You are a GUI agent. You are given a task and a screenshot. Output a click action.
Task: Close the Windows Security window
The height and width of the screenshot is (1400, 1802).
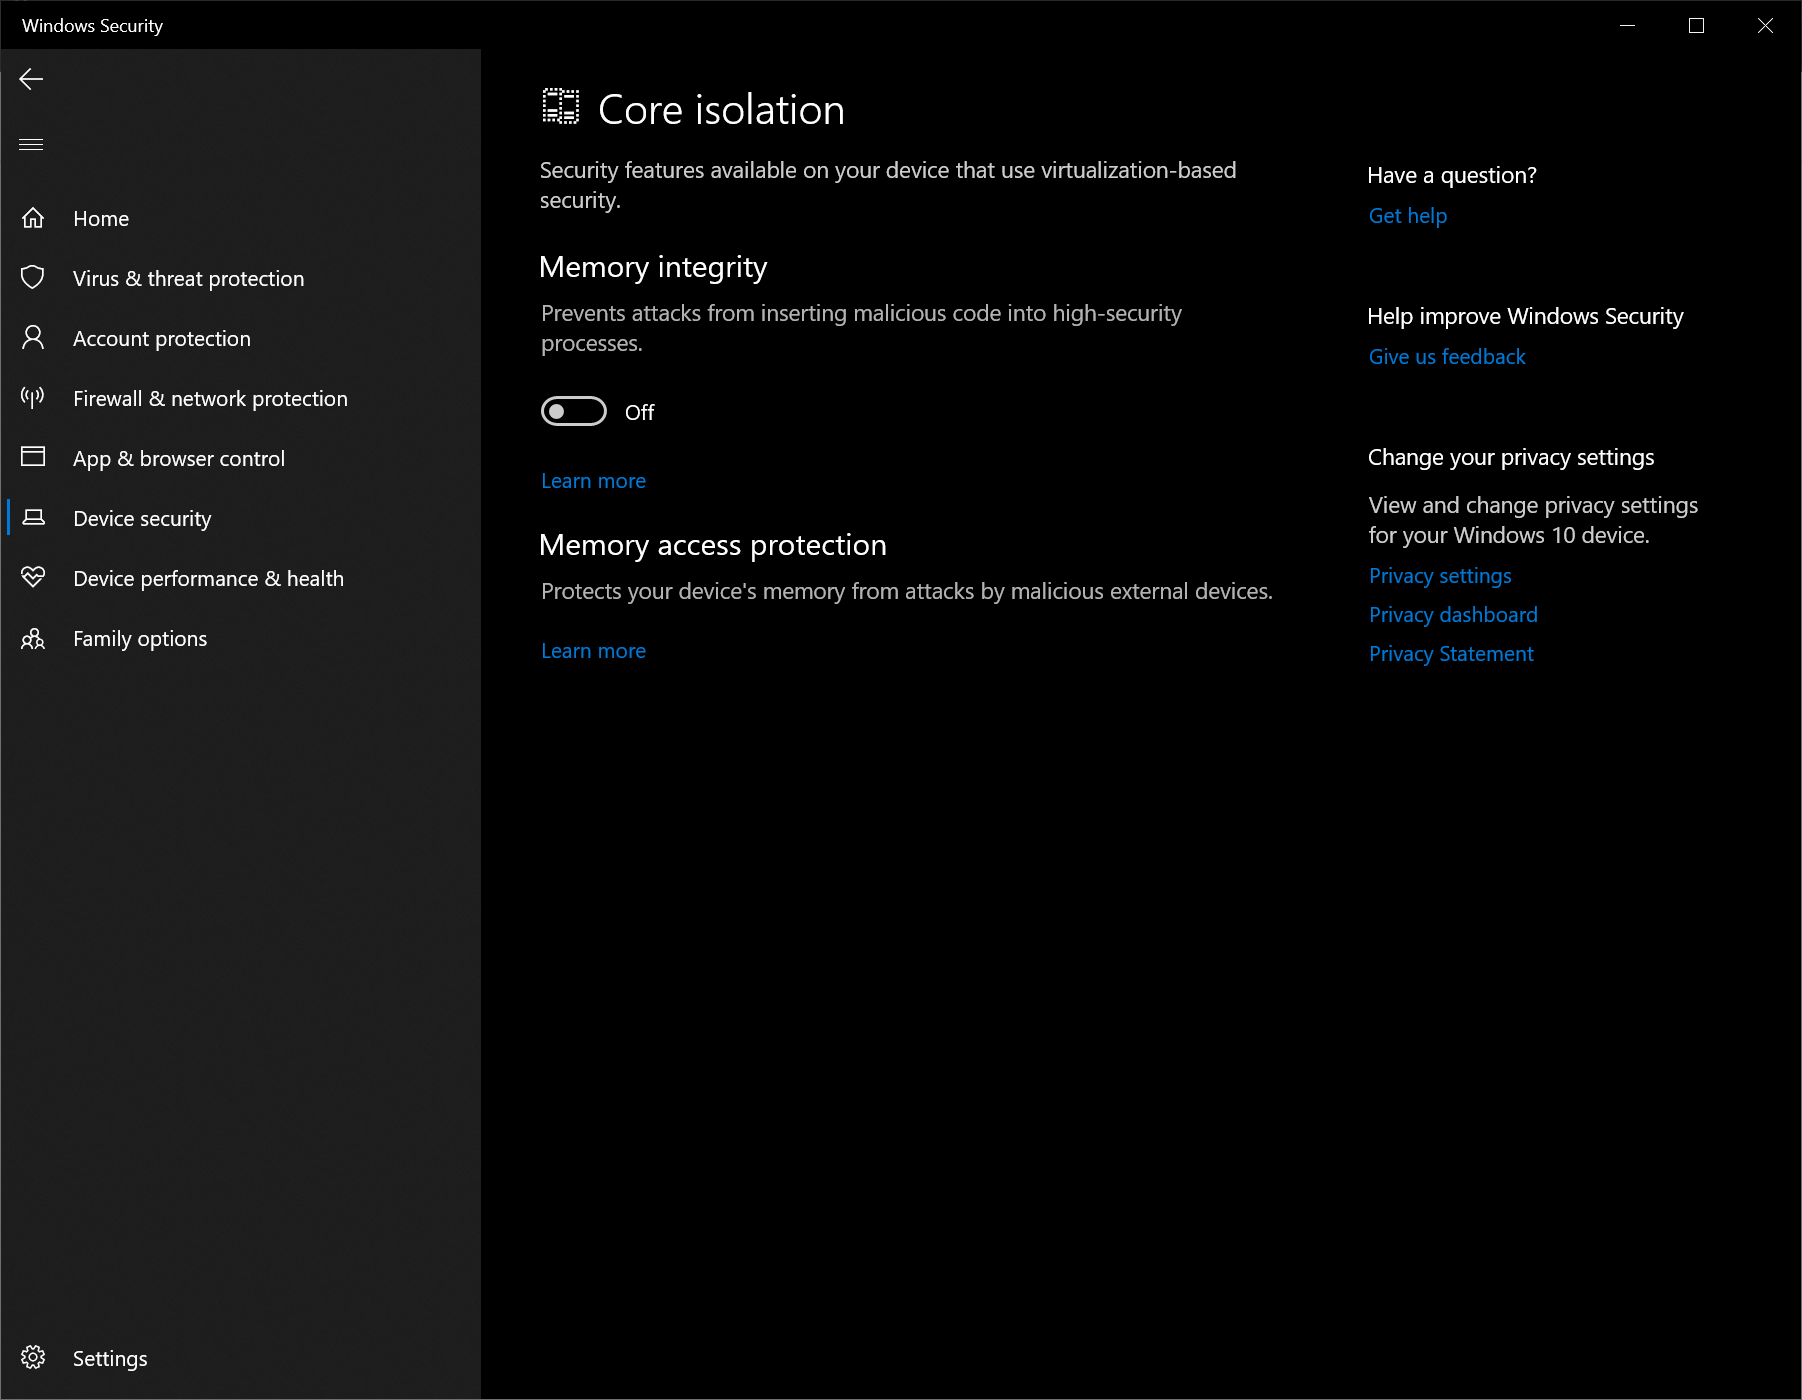(1765, 25)
